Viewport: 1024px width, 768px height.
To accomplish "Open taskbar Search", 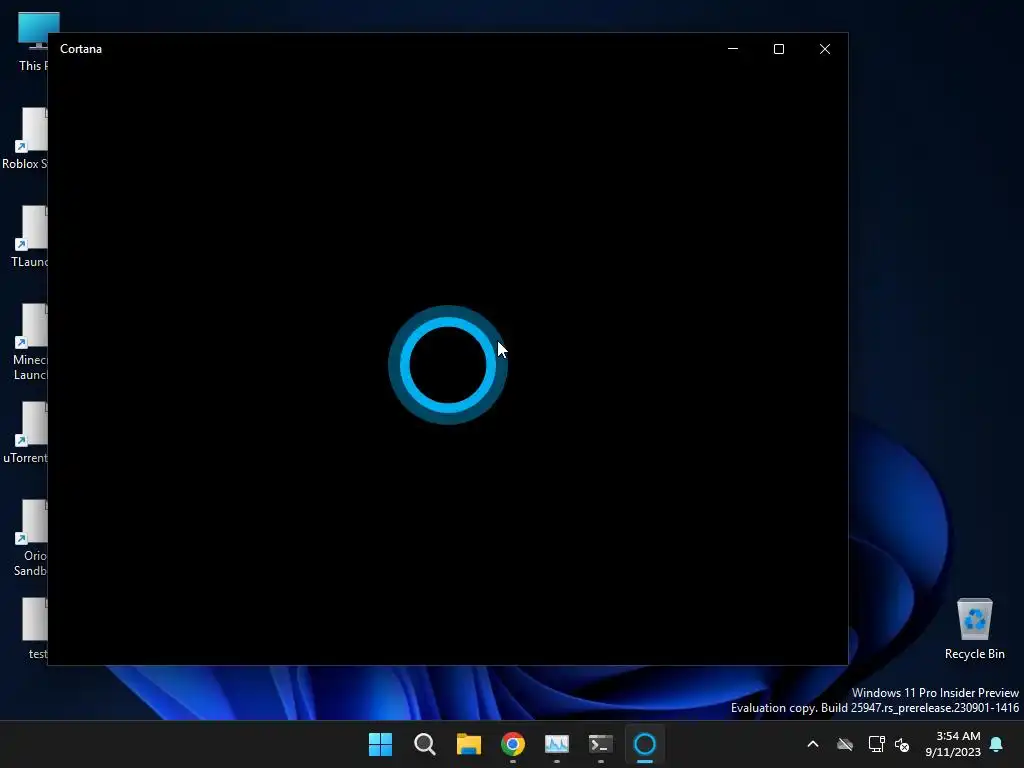I will click(x=424, y=744).
